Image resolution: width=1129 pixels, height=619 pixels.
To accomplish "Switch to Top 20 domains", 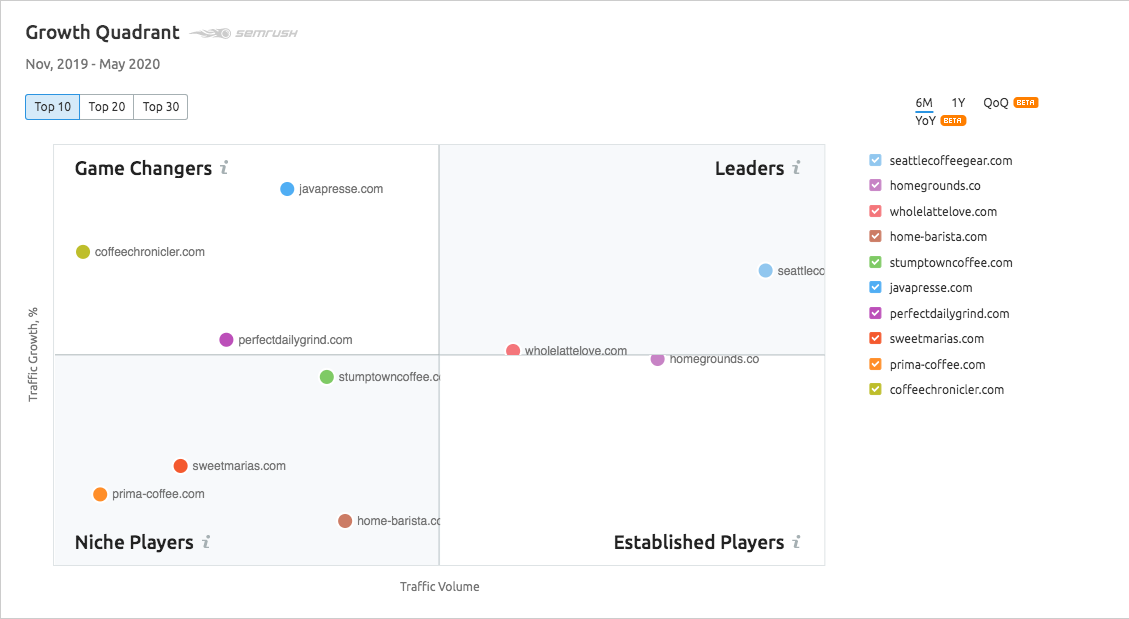I will (x=107, y=107).
